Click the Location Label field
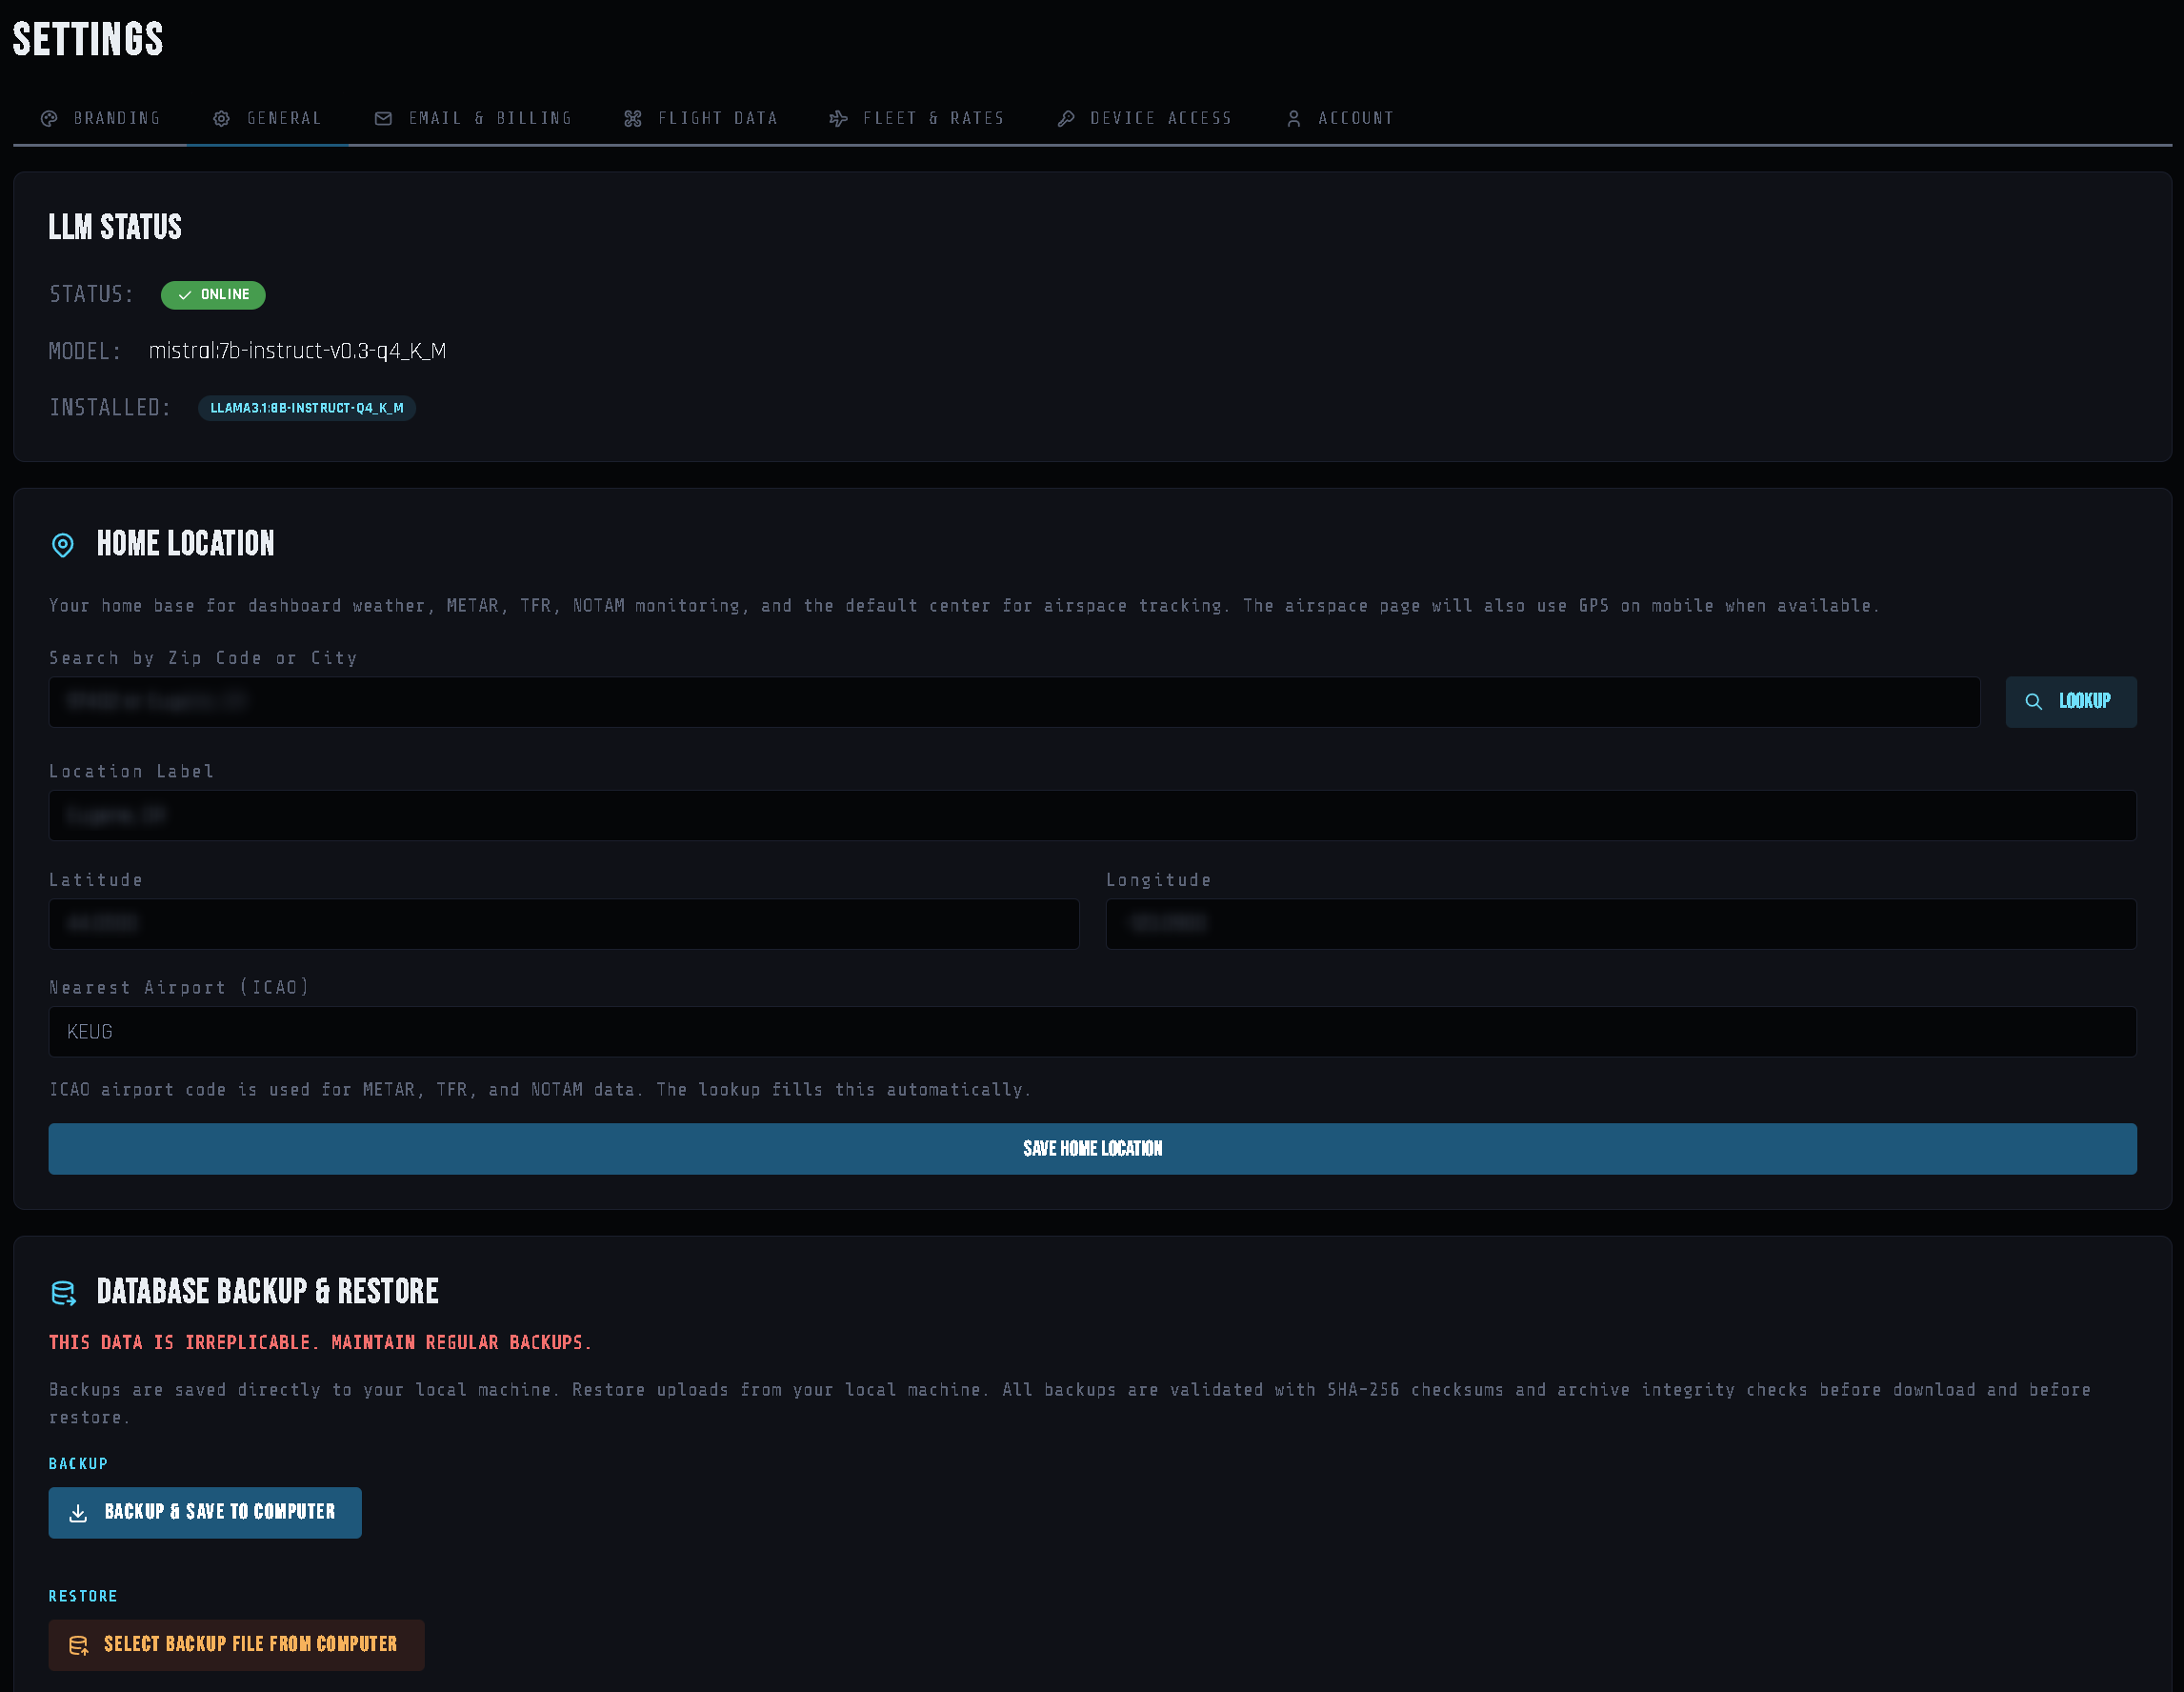Image resolution: width=2184 pixels, height=1692 pixels. click(1092, 816)
